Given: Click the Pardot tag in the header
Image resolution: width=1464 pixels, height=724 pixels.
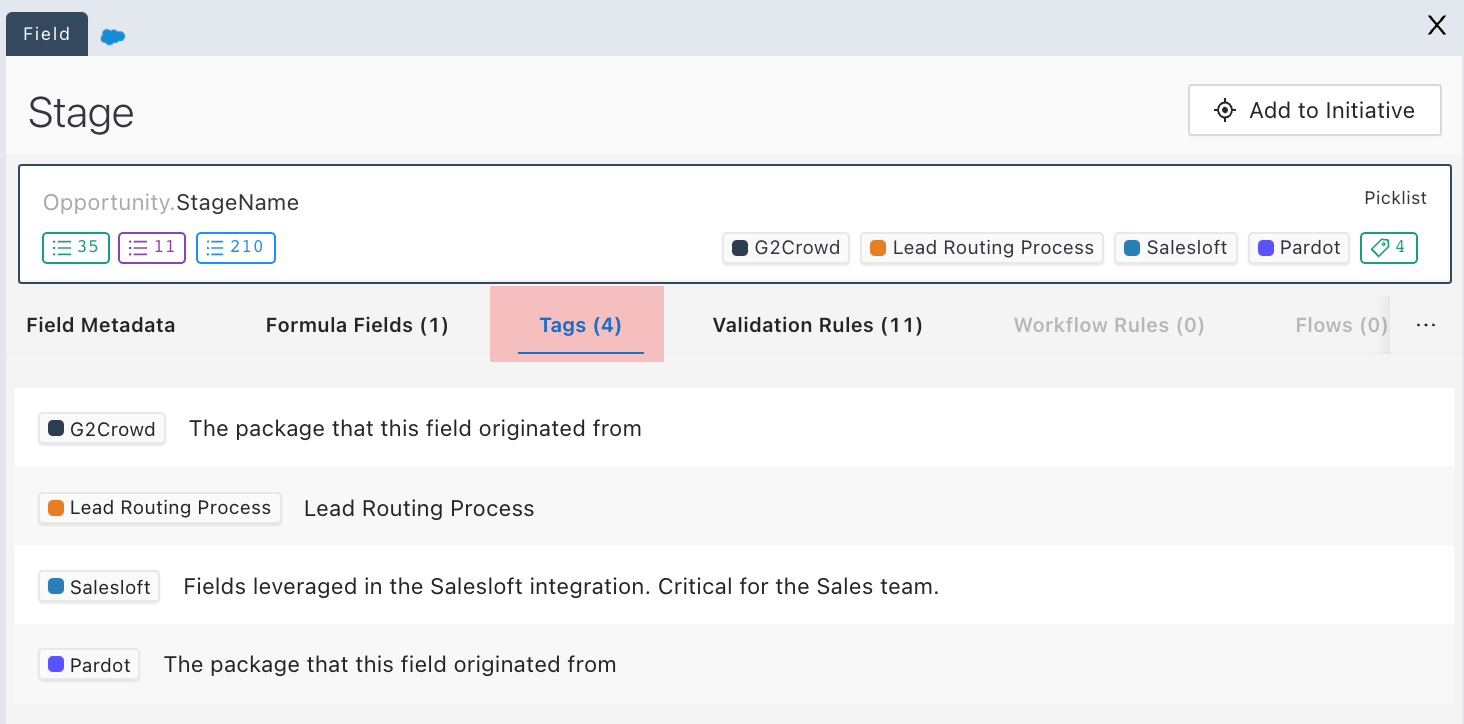Looking at the screenshot, I should click(1299, 248).
